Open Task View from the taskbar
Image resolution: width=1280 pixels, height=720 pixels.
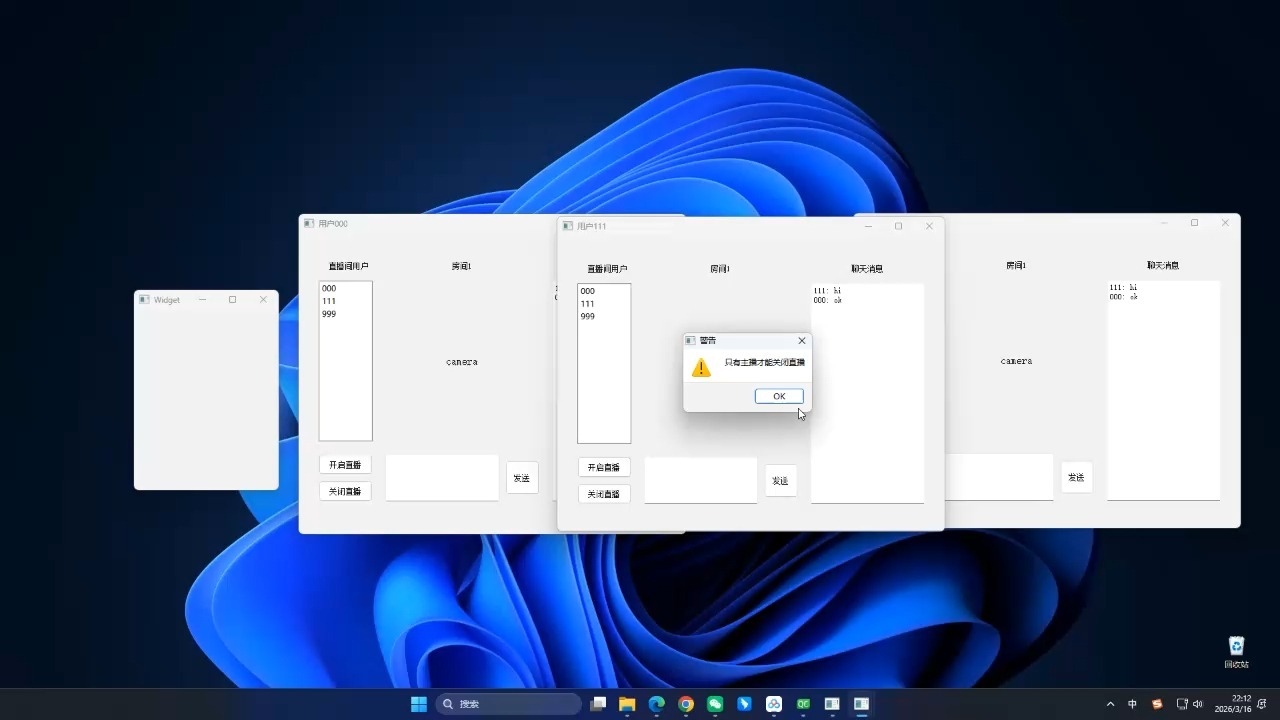point(598,704)
